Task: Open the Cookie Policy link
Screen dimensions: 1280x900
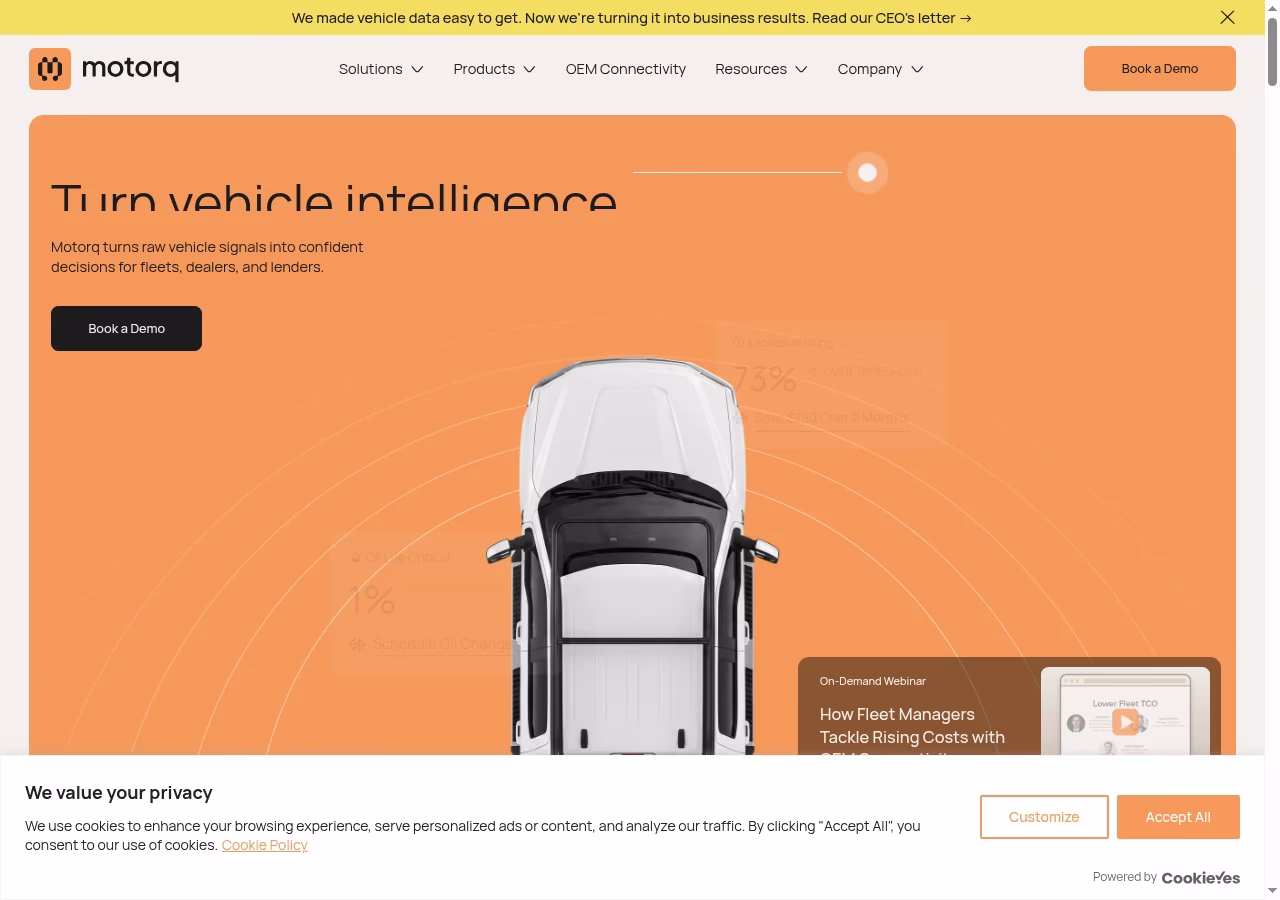Action: (265, 845)
